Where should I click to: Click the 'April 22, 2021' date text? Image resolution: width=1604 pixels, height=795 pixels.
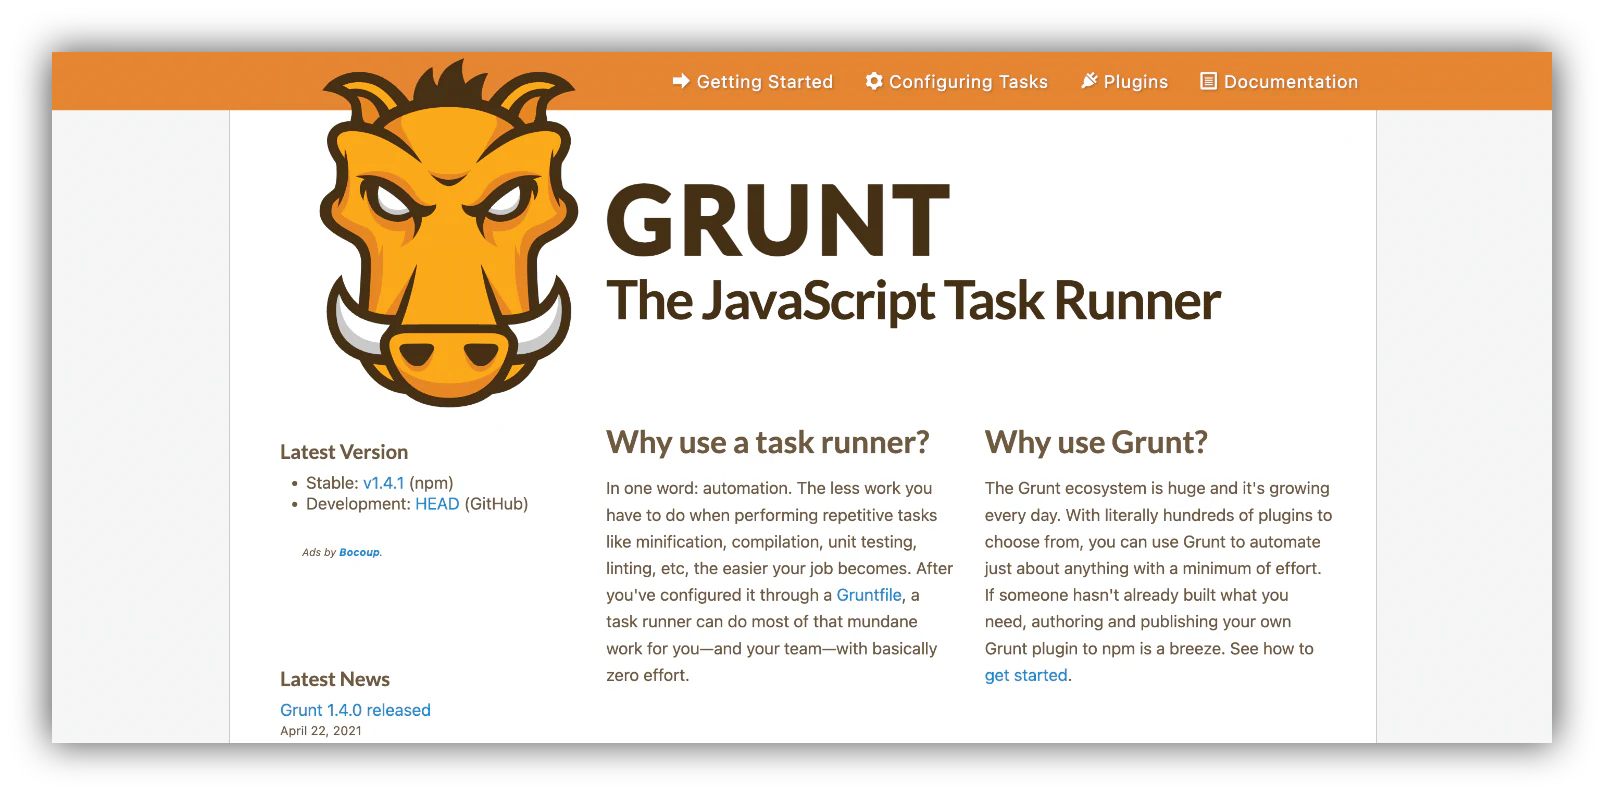[x=321, y=731]
